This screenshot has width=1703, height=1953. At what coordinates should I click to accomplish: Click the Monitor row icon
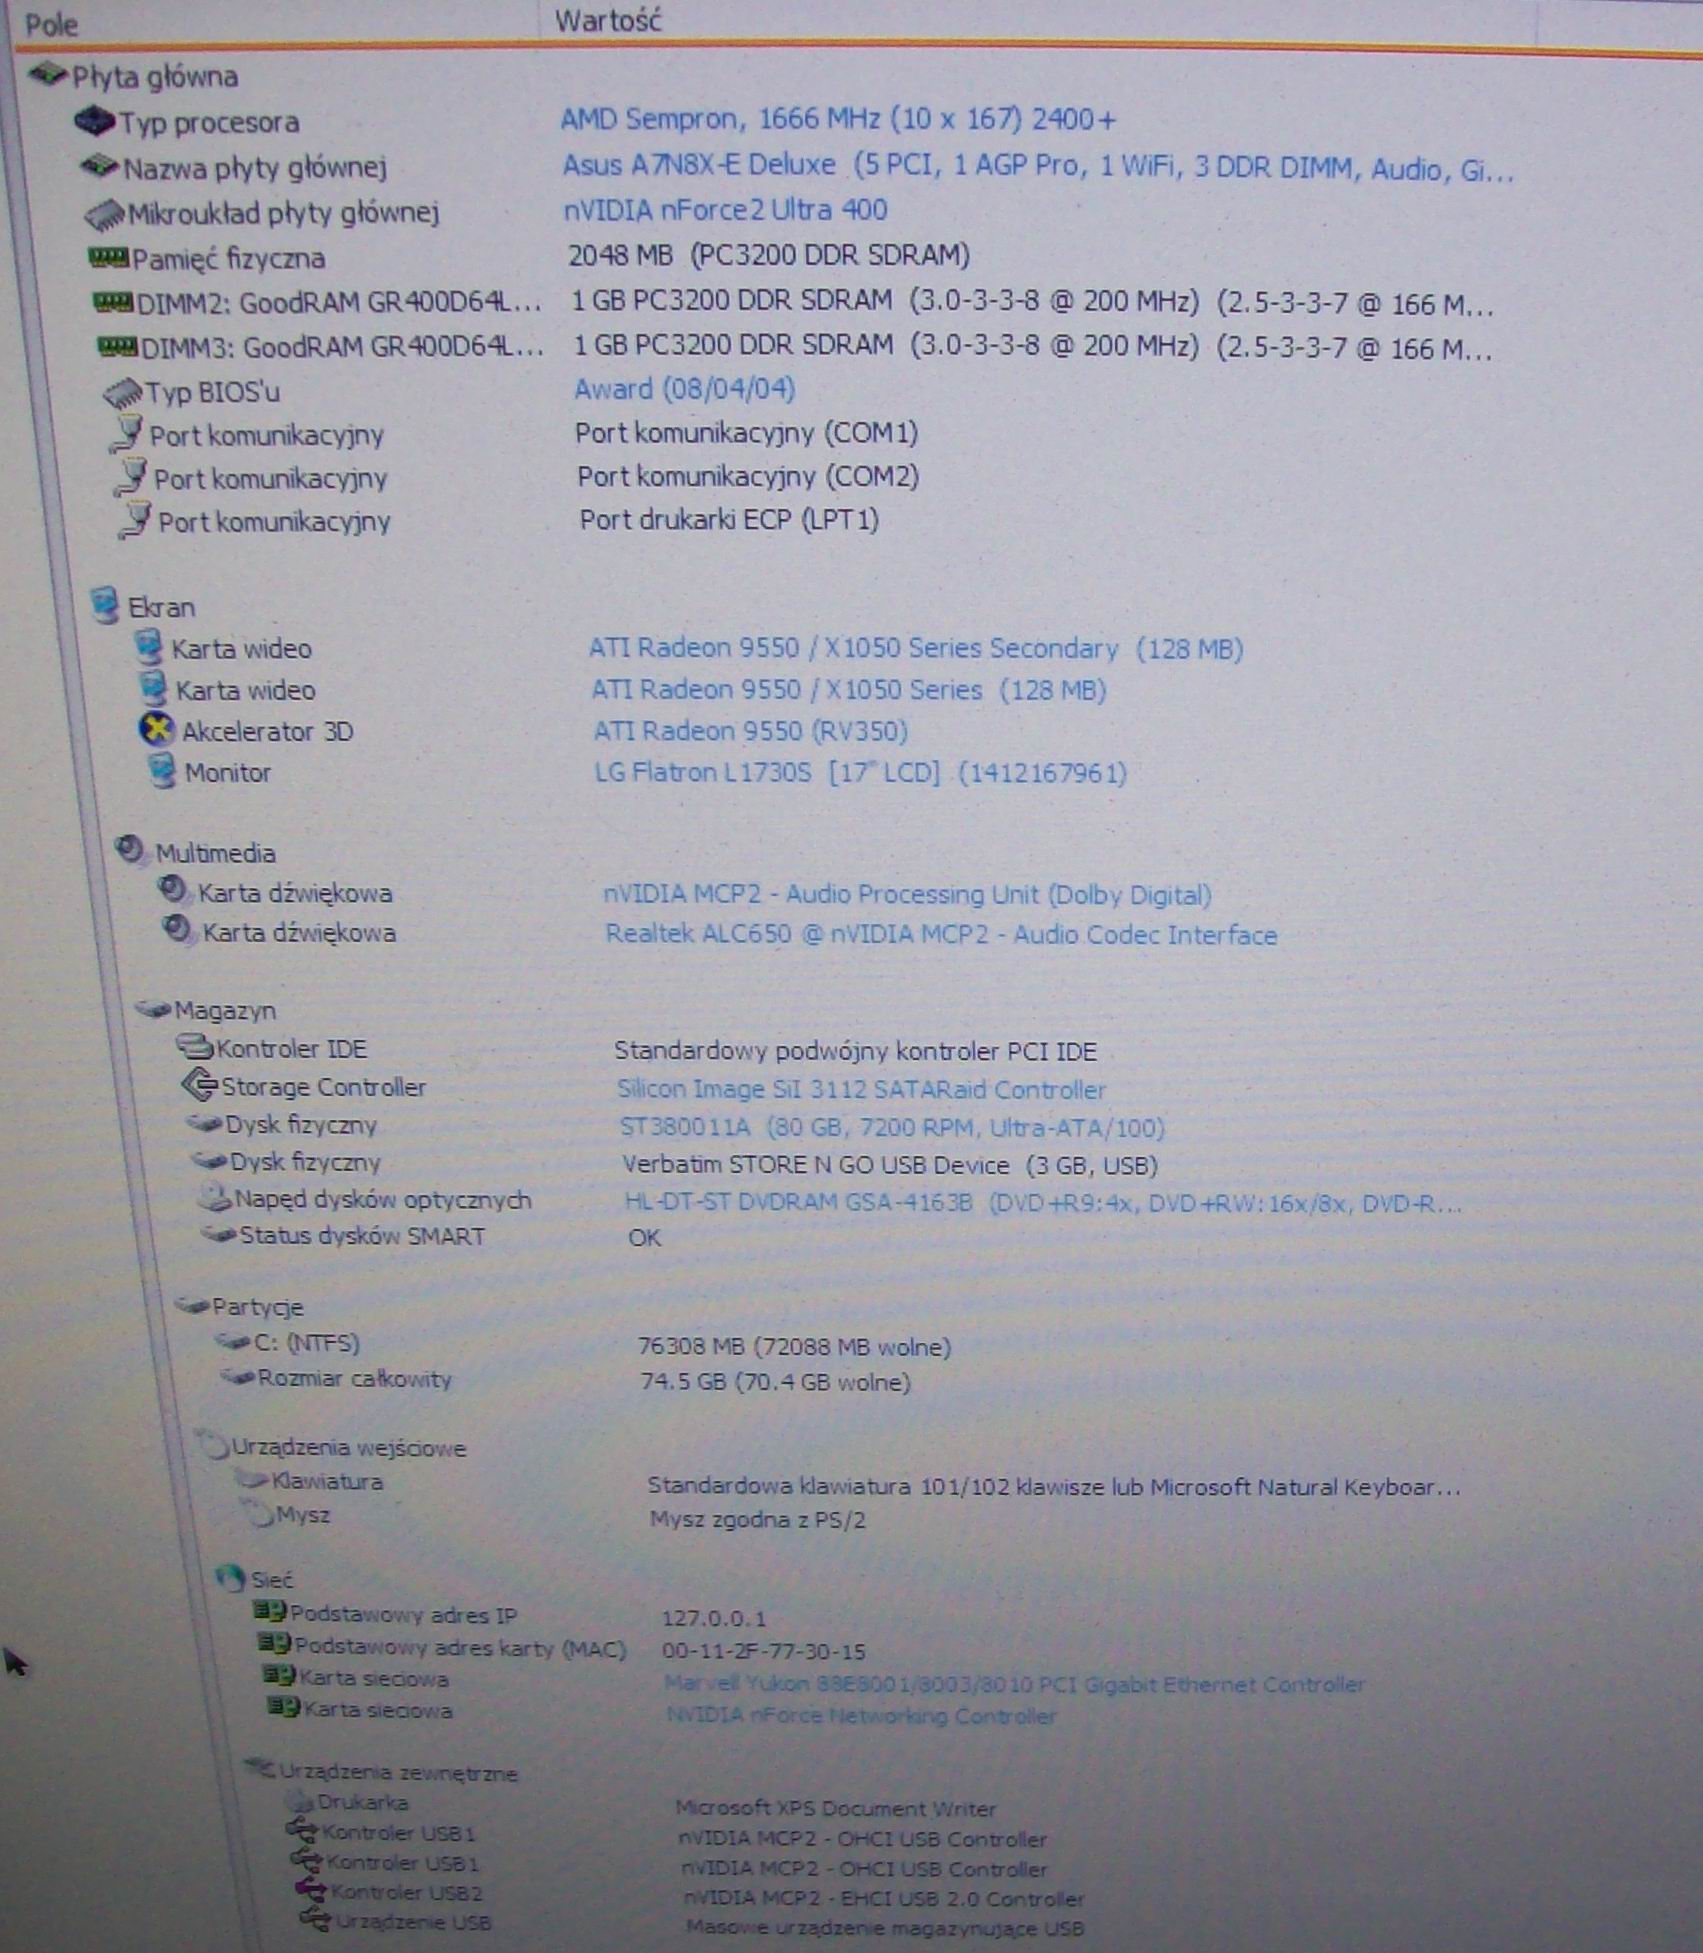[x=161, y=771]
